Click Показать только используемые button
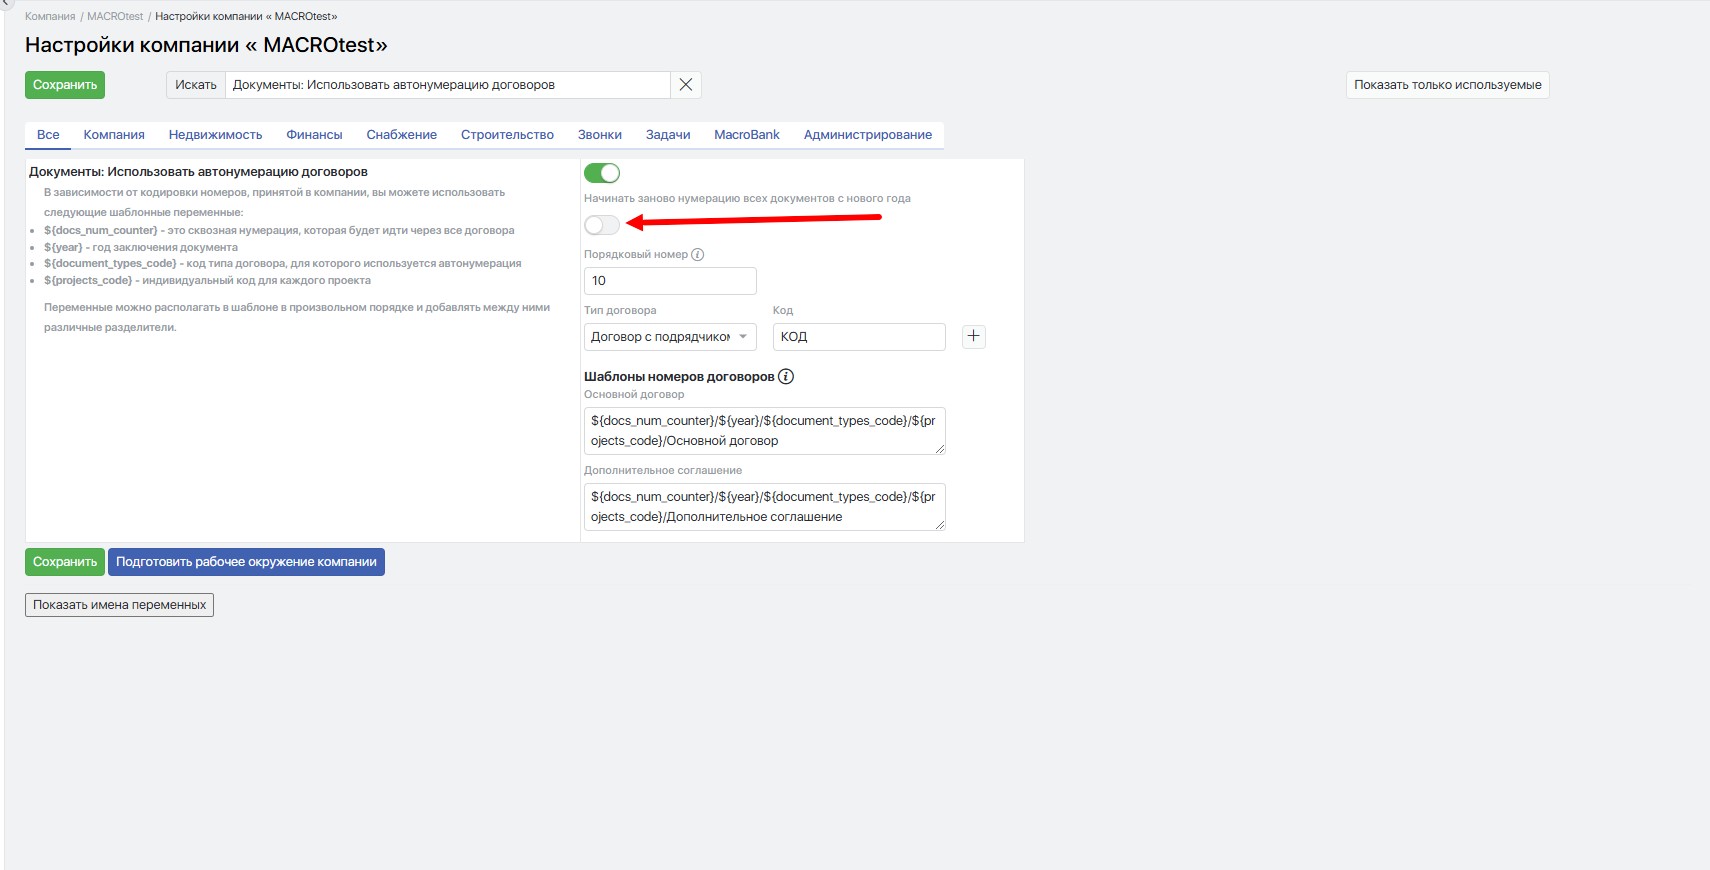 pos(1448,85)
